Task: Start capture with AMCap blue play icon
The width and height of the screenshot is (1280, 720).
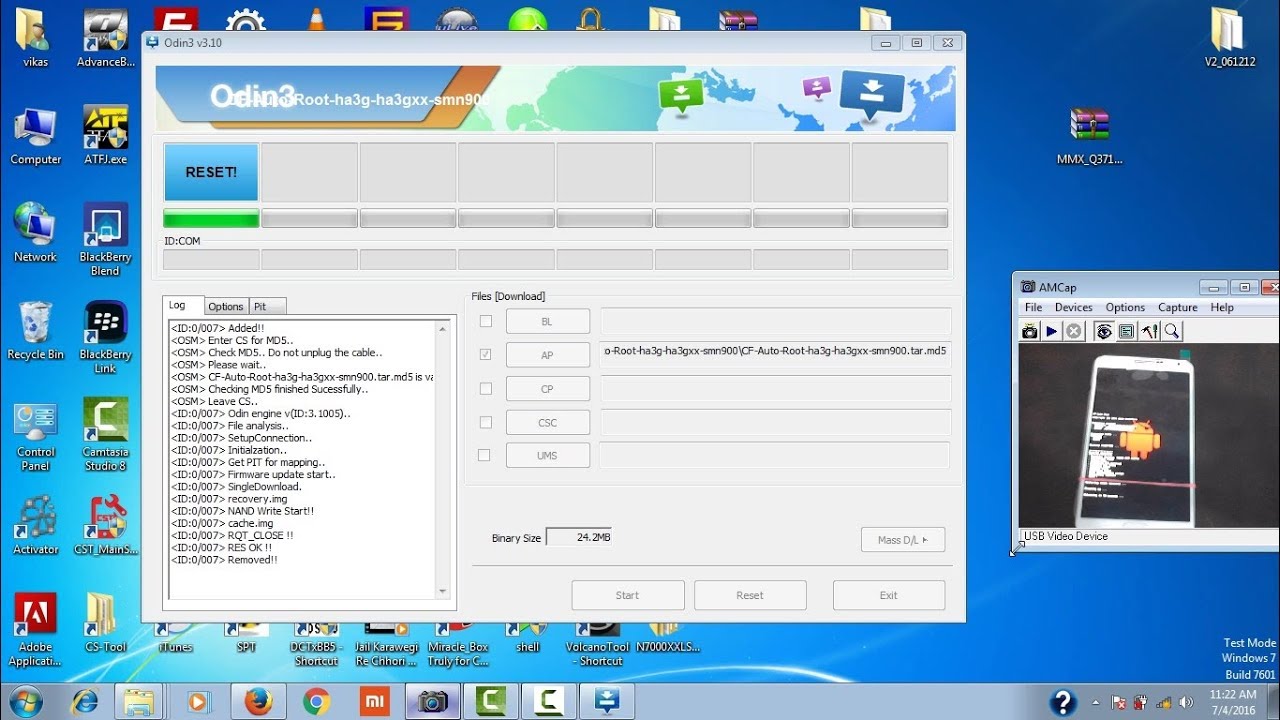Action: point(1052,331)
